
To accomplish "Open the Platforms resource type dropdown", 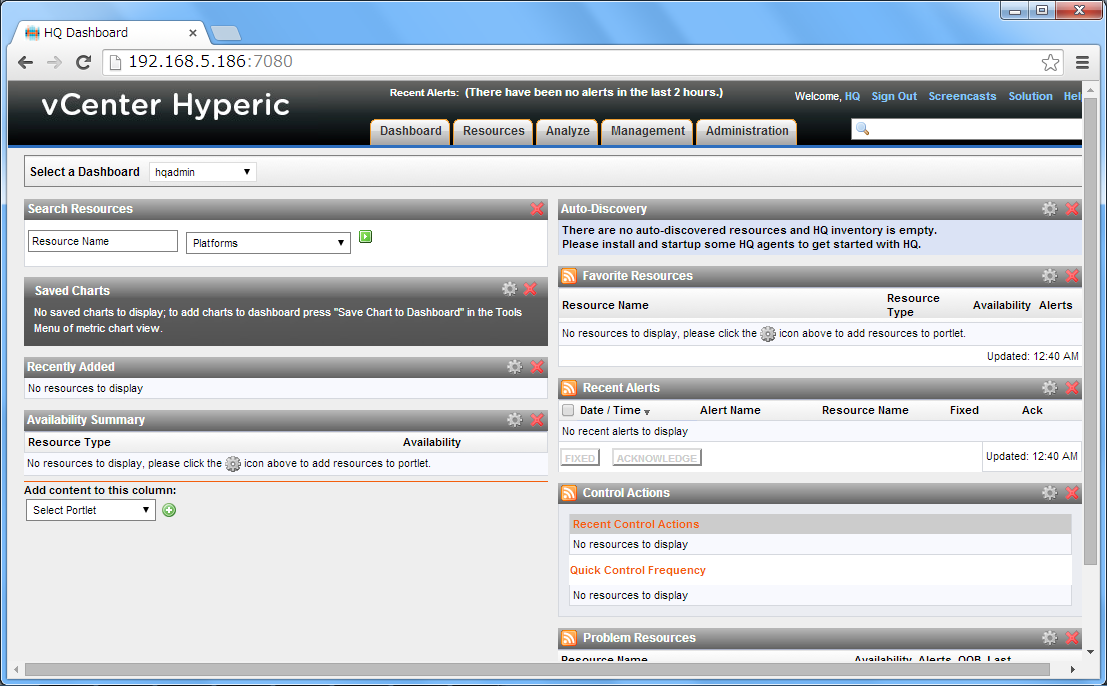I will click(x=268, y=243).
